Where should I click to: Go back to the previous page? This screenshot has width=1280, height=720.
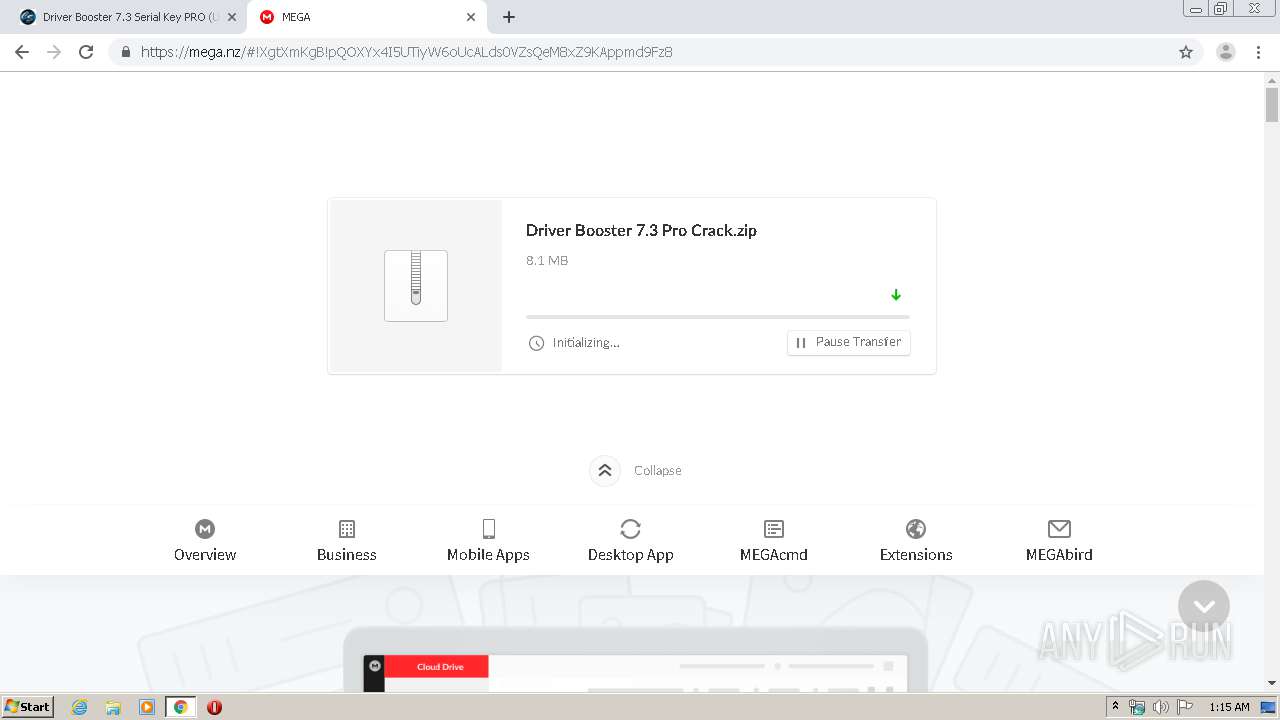pyautogui.click(x=22, y=52)
